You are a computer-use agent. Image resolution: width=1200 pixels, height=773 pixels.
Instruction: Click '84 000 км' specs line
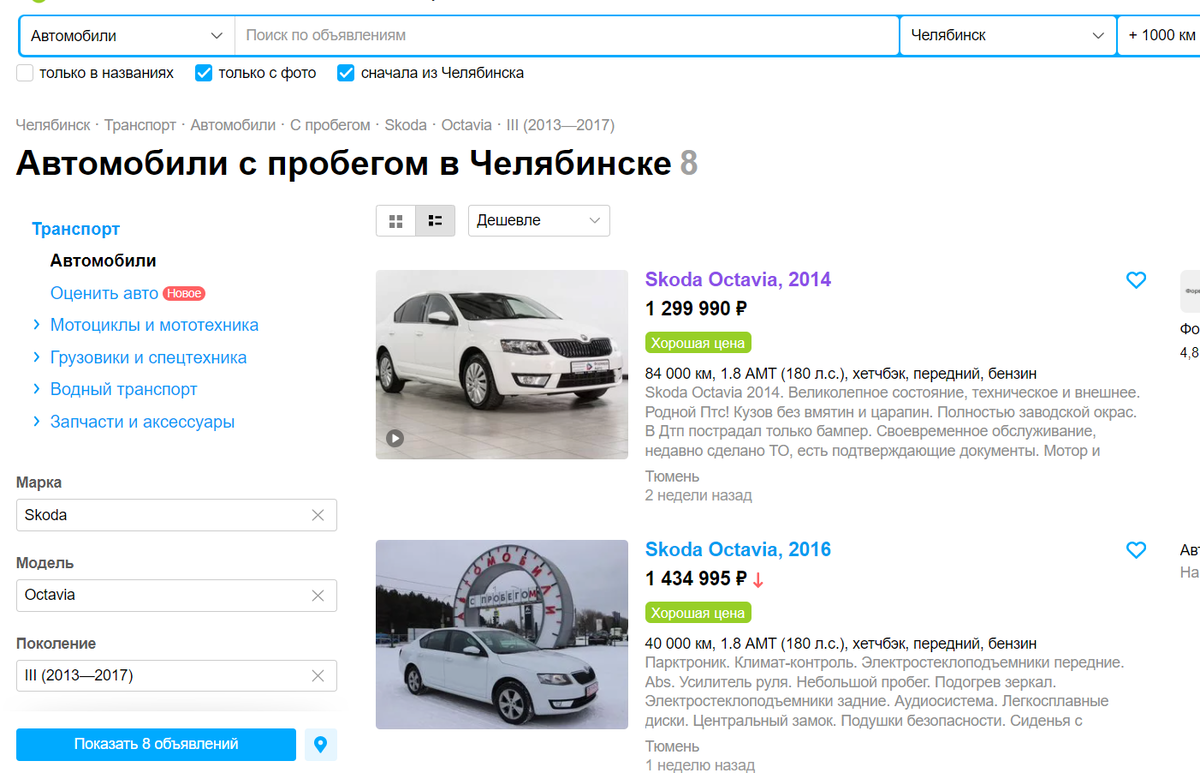pos(841,374)
